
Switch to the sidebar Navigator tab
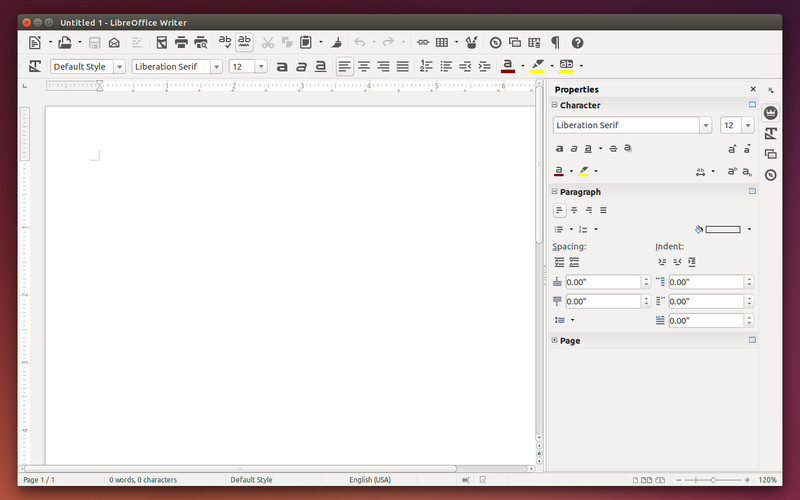(770, 175)
